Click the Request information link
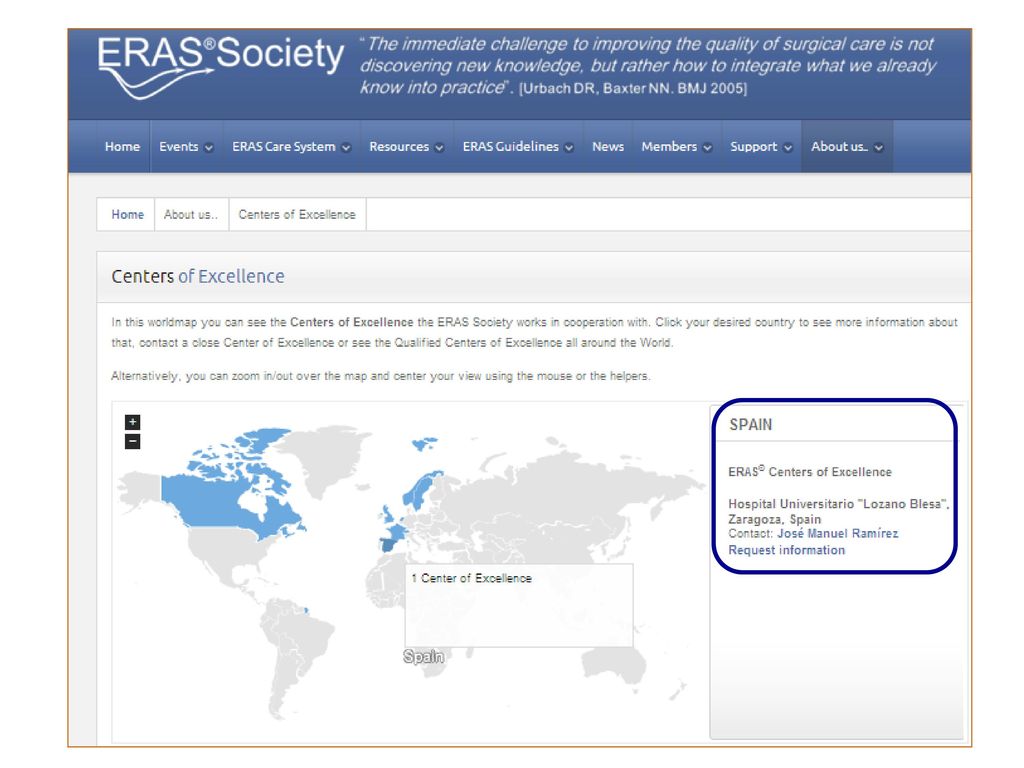This screenshot has width=1024, height=768. click(786, 550)
